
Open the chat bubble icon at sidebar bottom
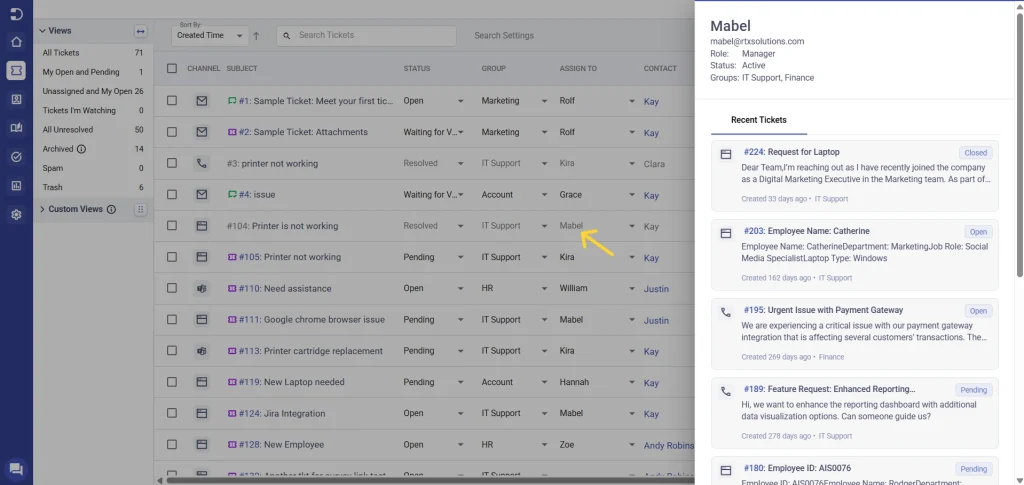16,469
